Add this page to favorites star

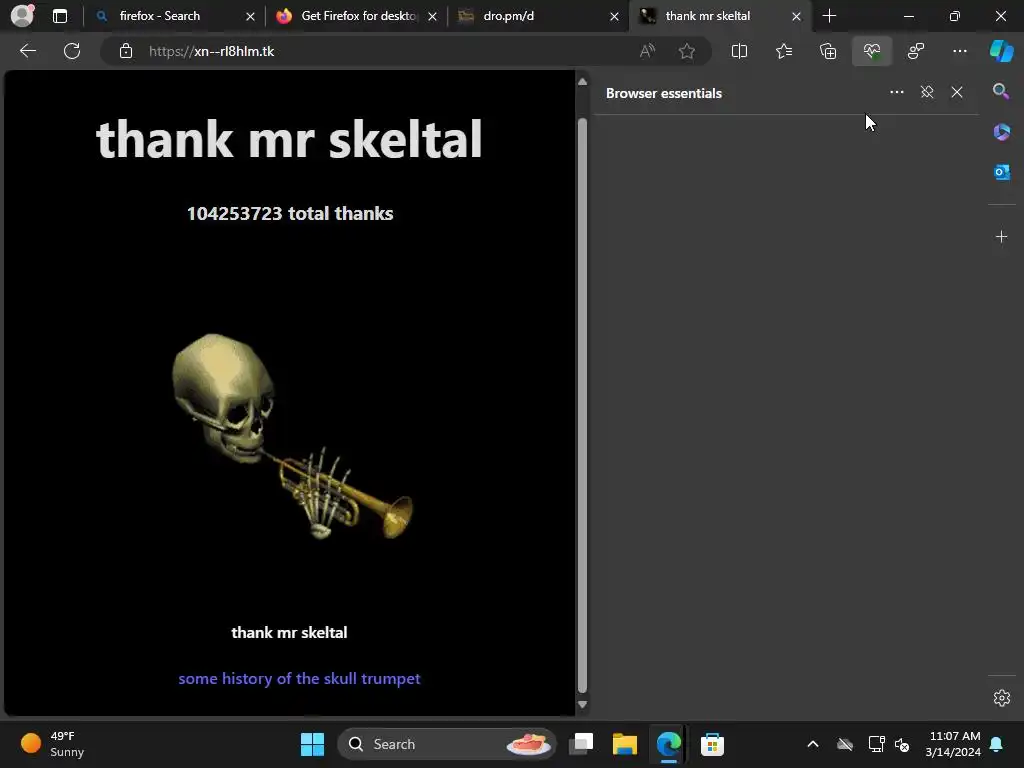[x=686, y=51]
